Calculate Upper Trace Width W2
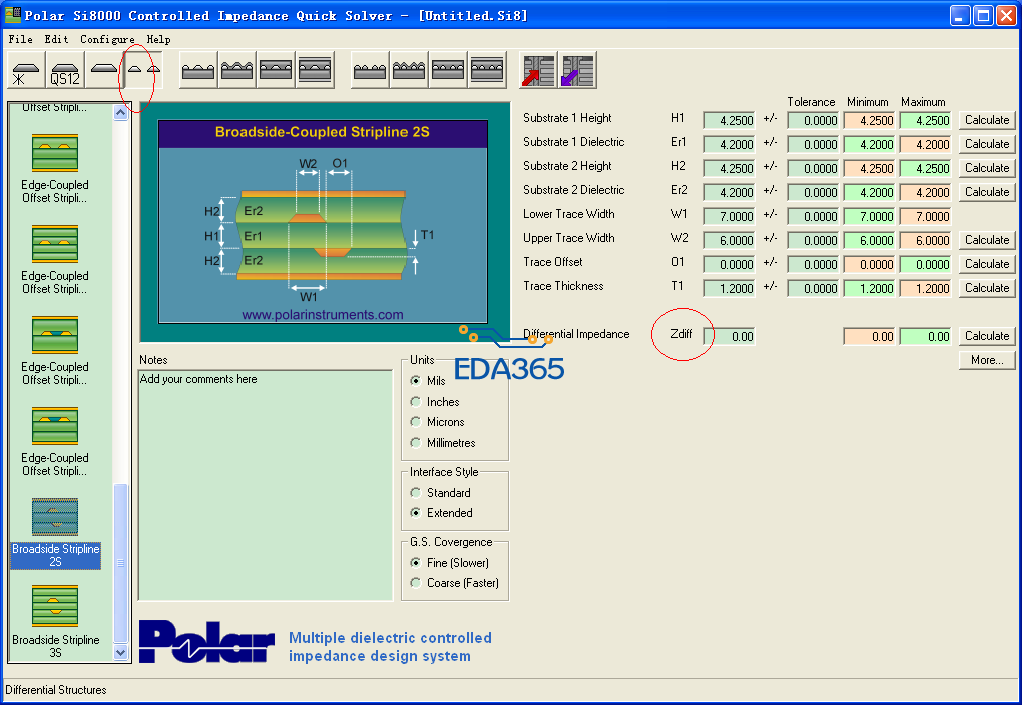1022x705 pixels. (x=987, y=240)
